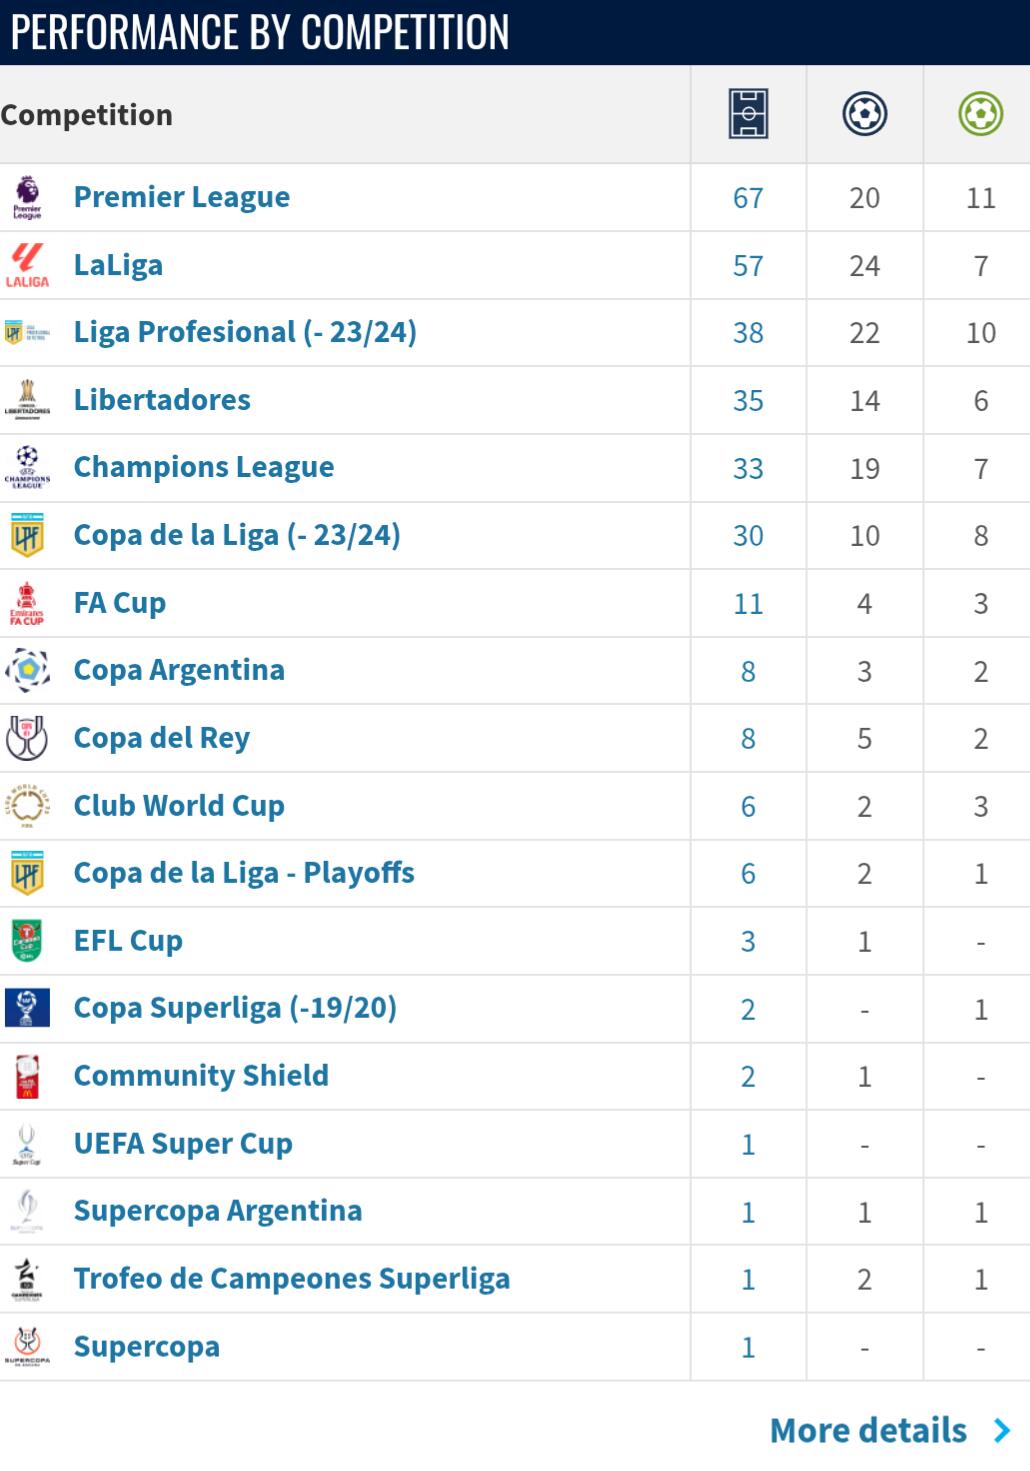Click LaLiga appearances number 57
Screen dimensions: 1030x1471
pos(748,266)
